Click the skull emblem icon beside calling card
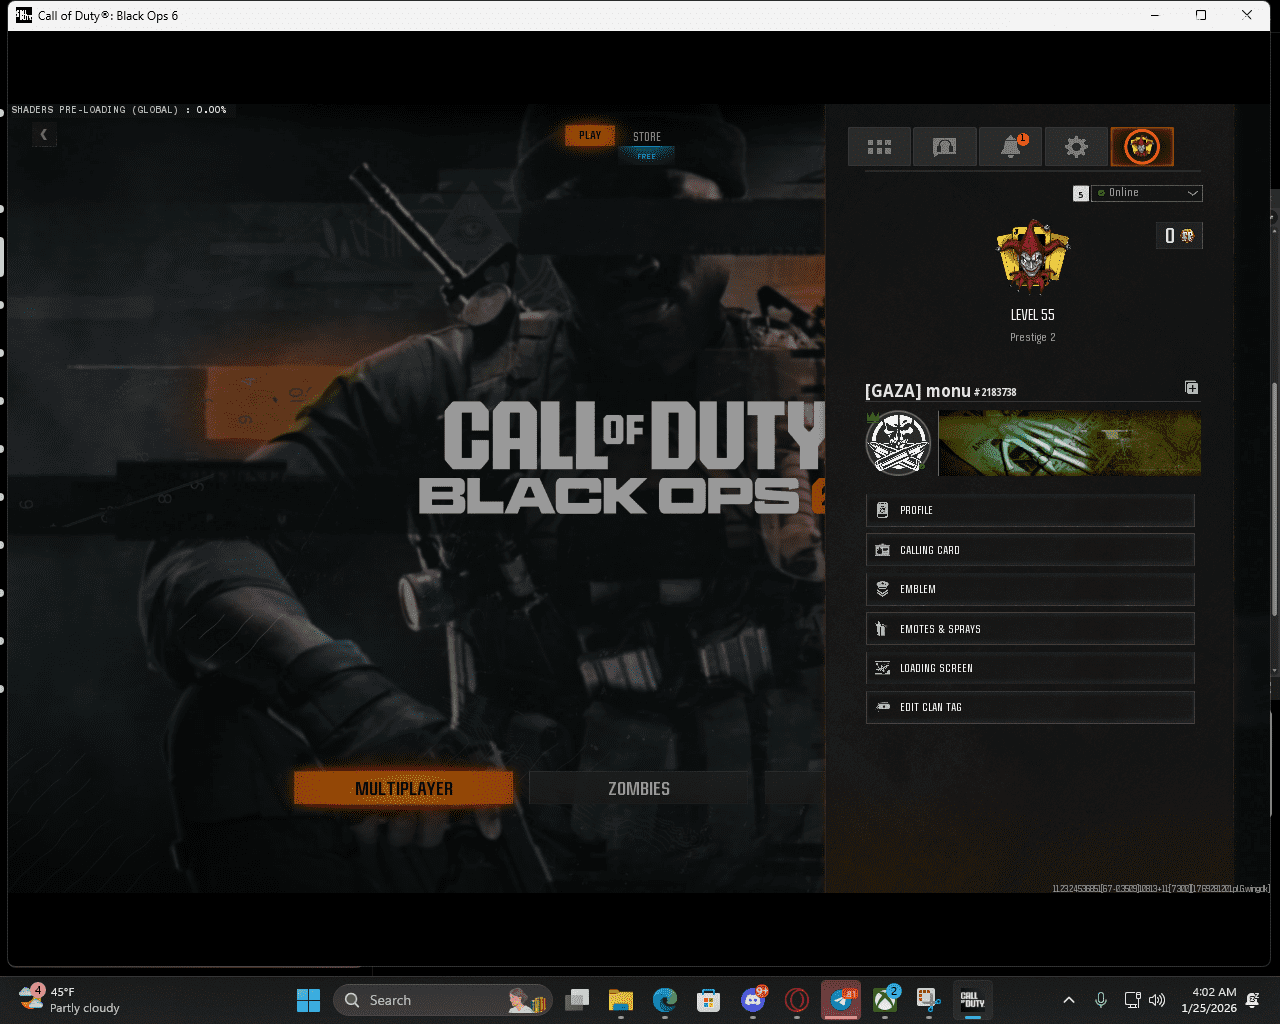Image resolution: width=1280 pixels, height=1024 pixels. coord(898,443)
